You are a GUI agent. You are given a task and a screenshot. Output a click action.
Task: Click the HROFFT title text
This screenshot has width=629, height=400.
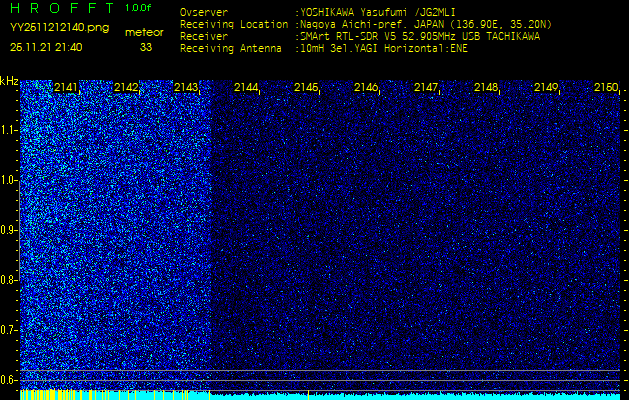point(62,8)
